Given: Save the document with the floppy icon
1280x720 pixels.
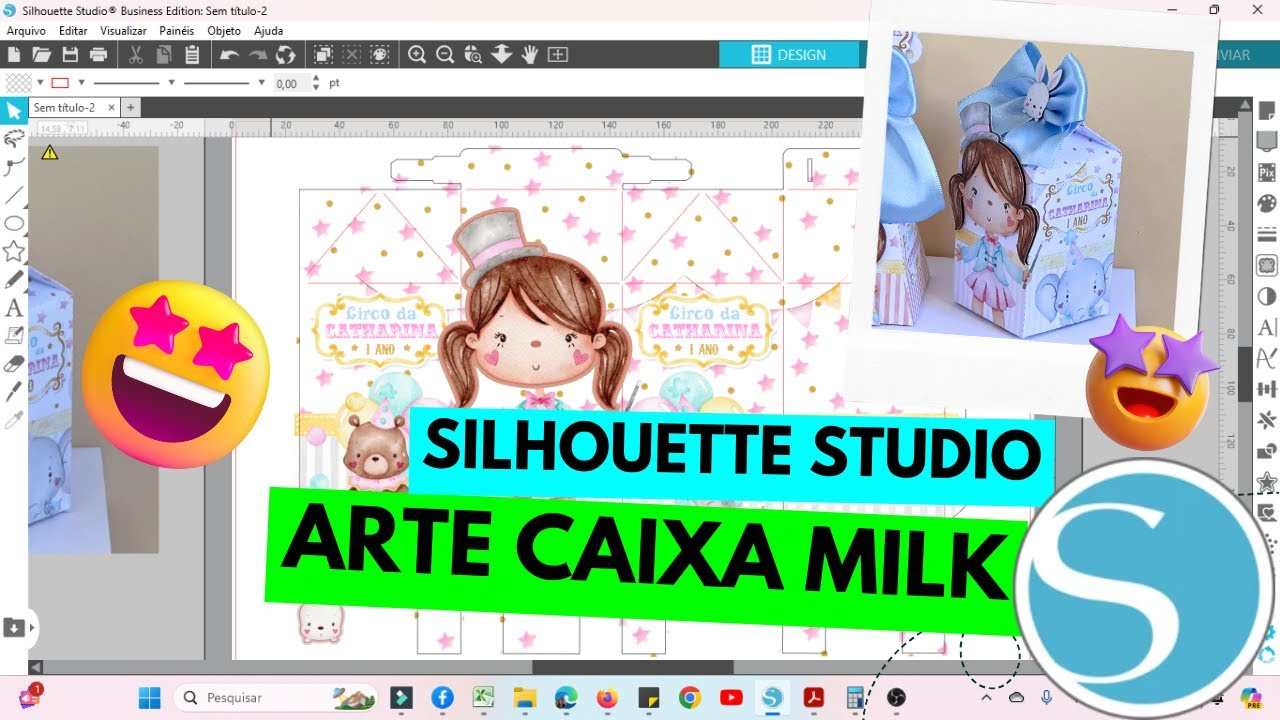Looking at the screenshot, I should pos(70,54).
